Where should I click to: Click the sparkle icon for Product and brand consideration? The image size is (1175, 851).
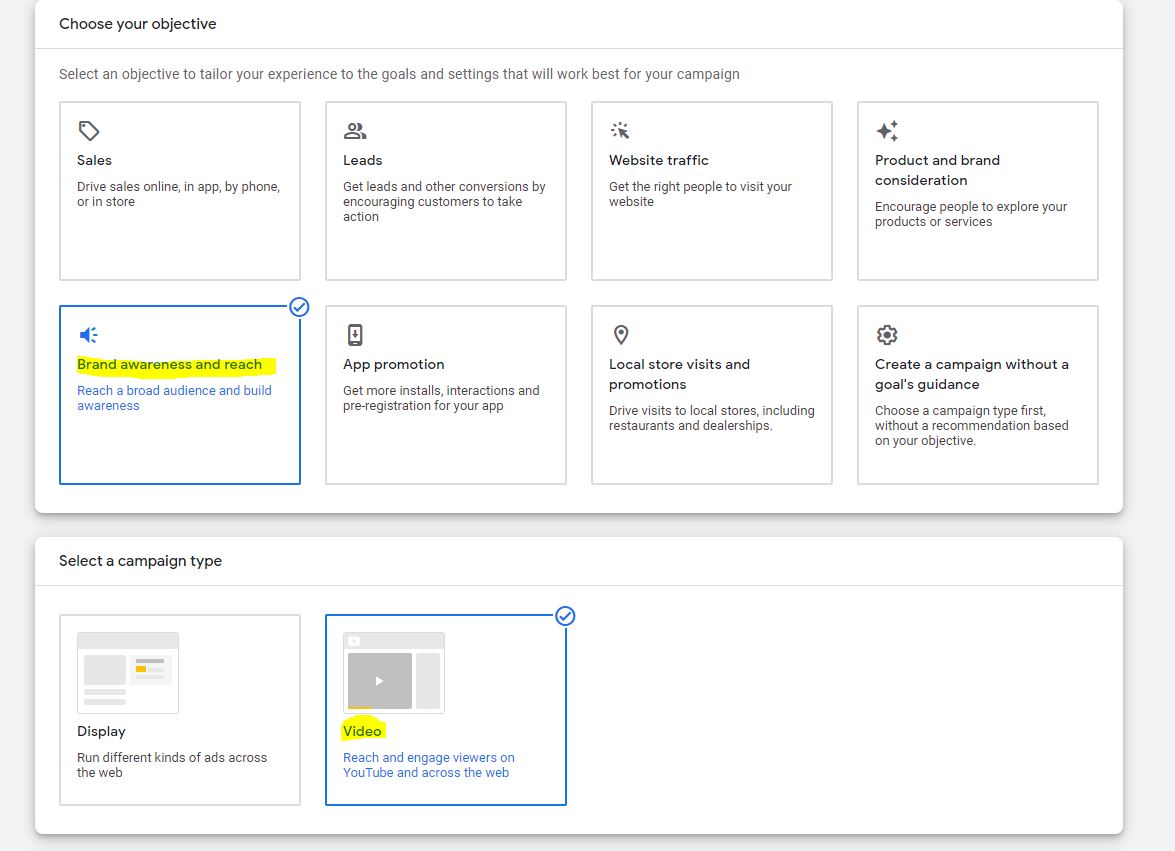[887, 131]
